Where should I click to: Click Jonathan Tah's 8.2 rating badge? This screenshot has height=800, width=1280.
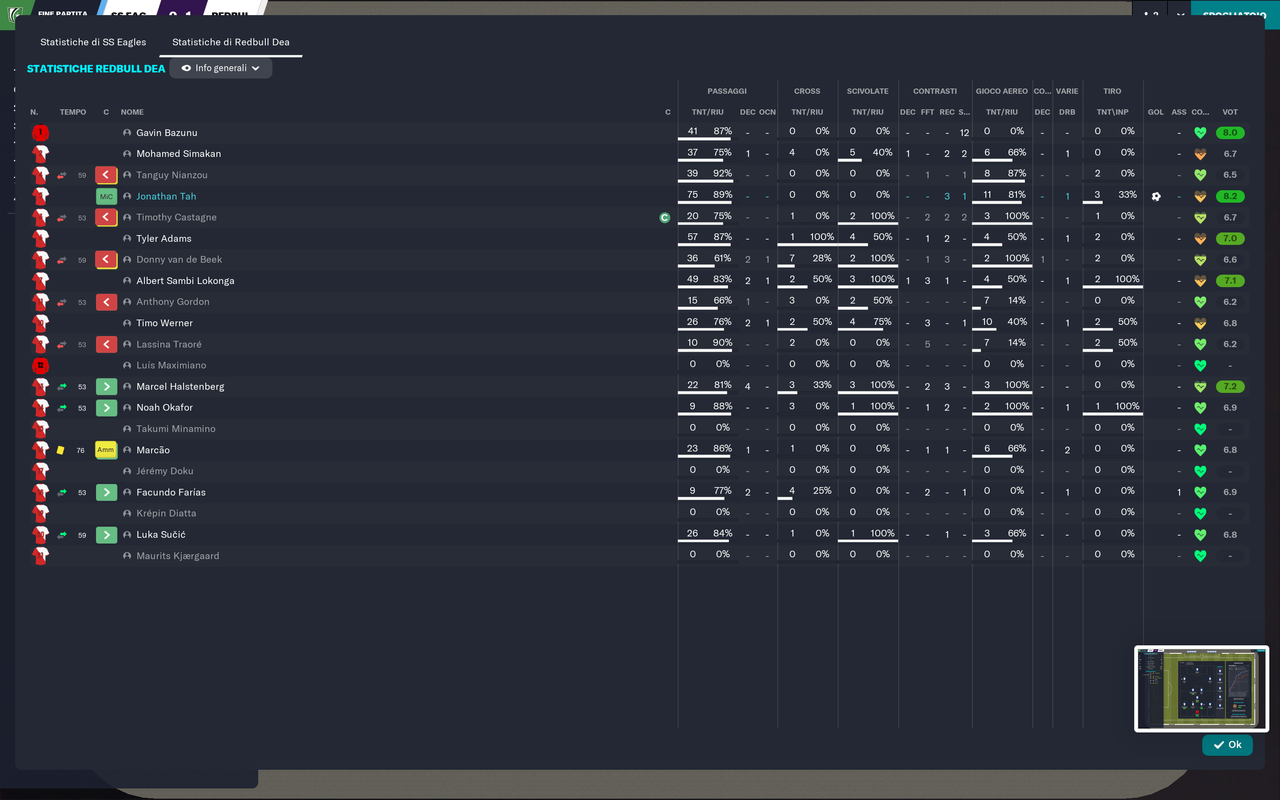pyautogui.click(x=1230, y=196)
